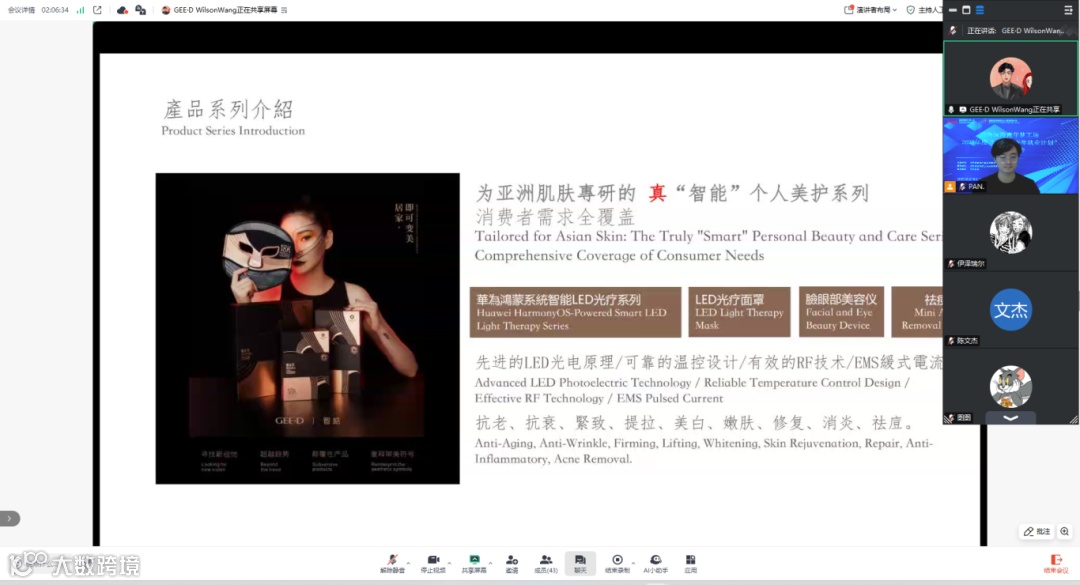
Task: Click muted microphone icon beside 正在讲话
Action: coord(953,30)
